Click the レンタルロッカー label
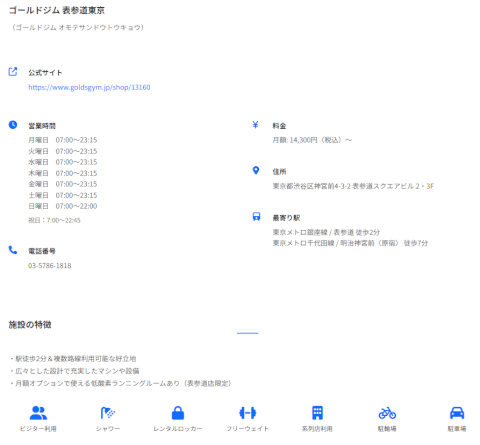Image resolution: width=480 pixels, height=445 pixels. point(178,429)
